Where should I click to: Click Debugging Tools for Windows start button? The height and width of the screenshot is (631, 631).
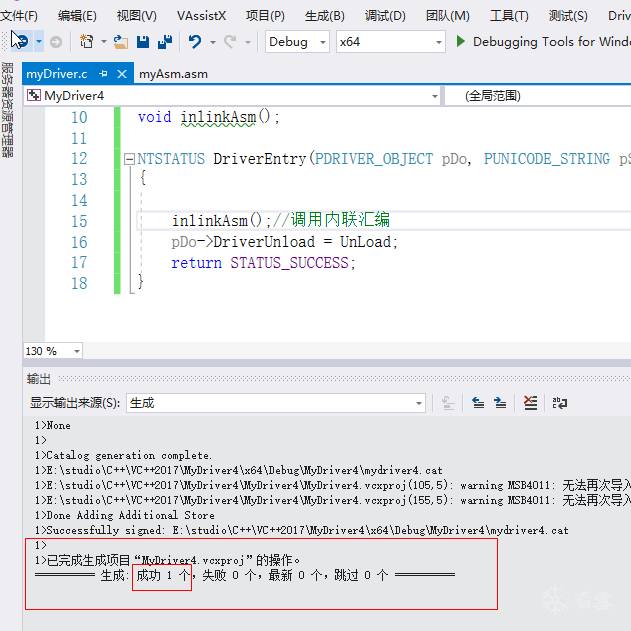pyautogui.click(x=543, y=42)
